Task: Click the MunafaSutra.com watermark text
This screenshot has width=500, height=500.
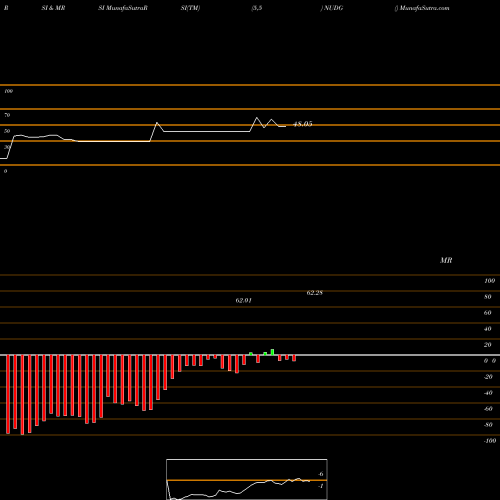Action: 424,8
